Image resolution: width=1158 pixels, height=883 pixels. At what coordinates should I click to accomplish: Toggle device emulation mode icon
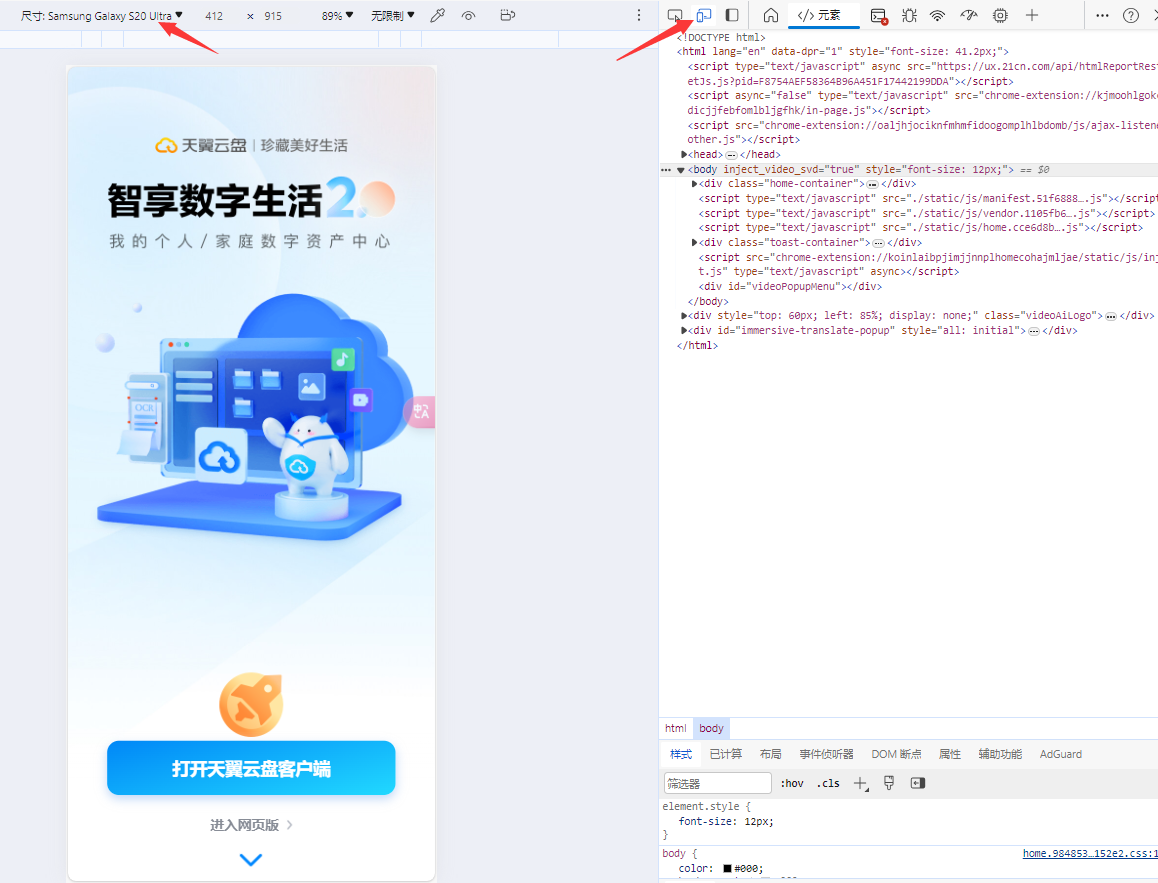click(x=704, y=15)
